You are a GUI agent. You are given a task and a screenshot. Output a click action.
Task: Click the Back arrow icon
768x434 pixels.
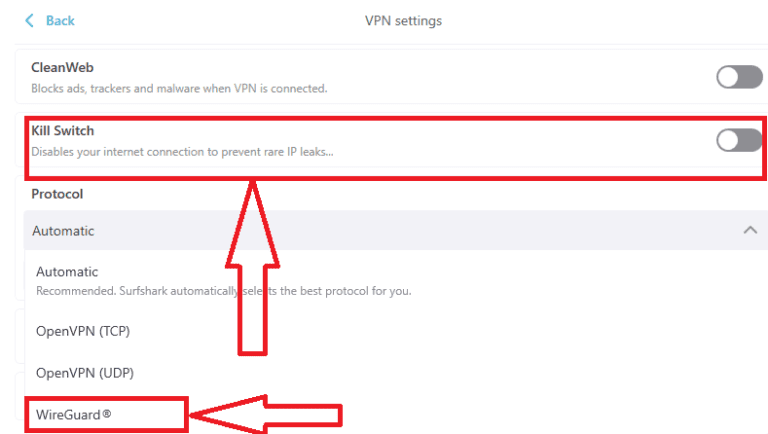point(29,20)
